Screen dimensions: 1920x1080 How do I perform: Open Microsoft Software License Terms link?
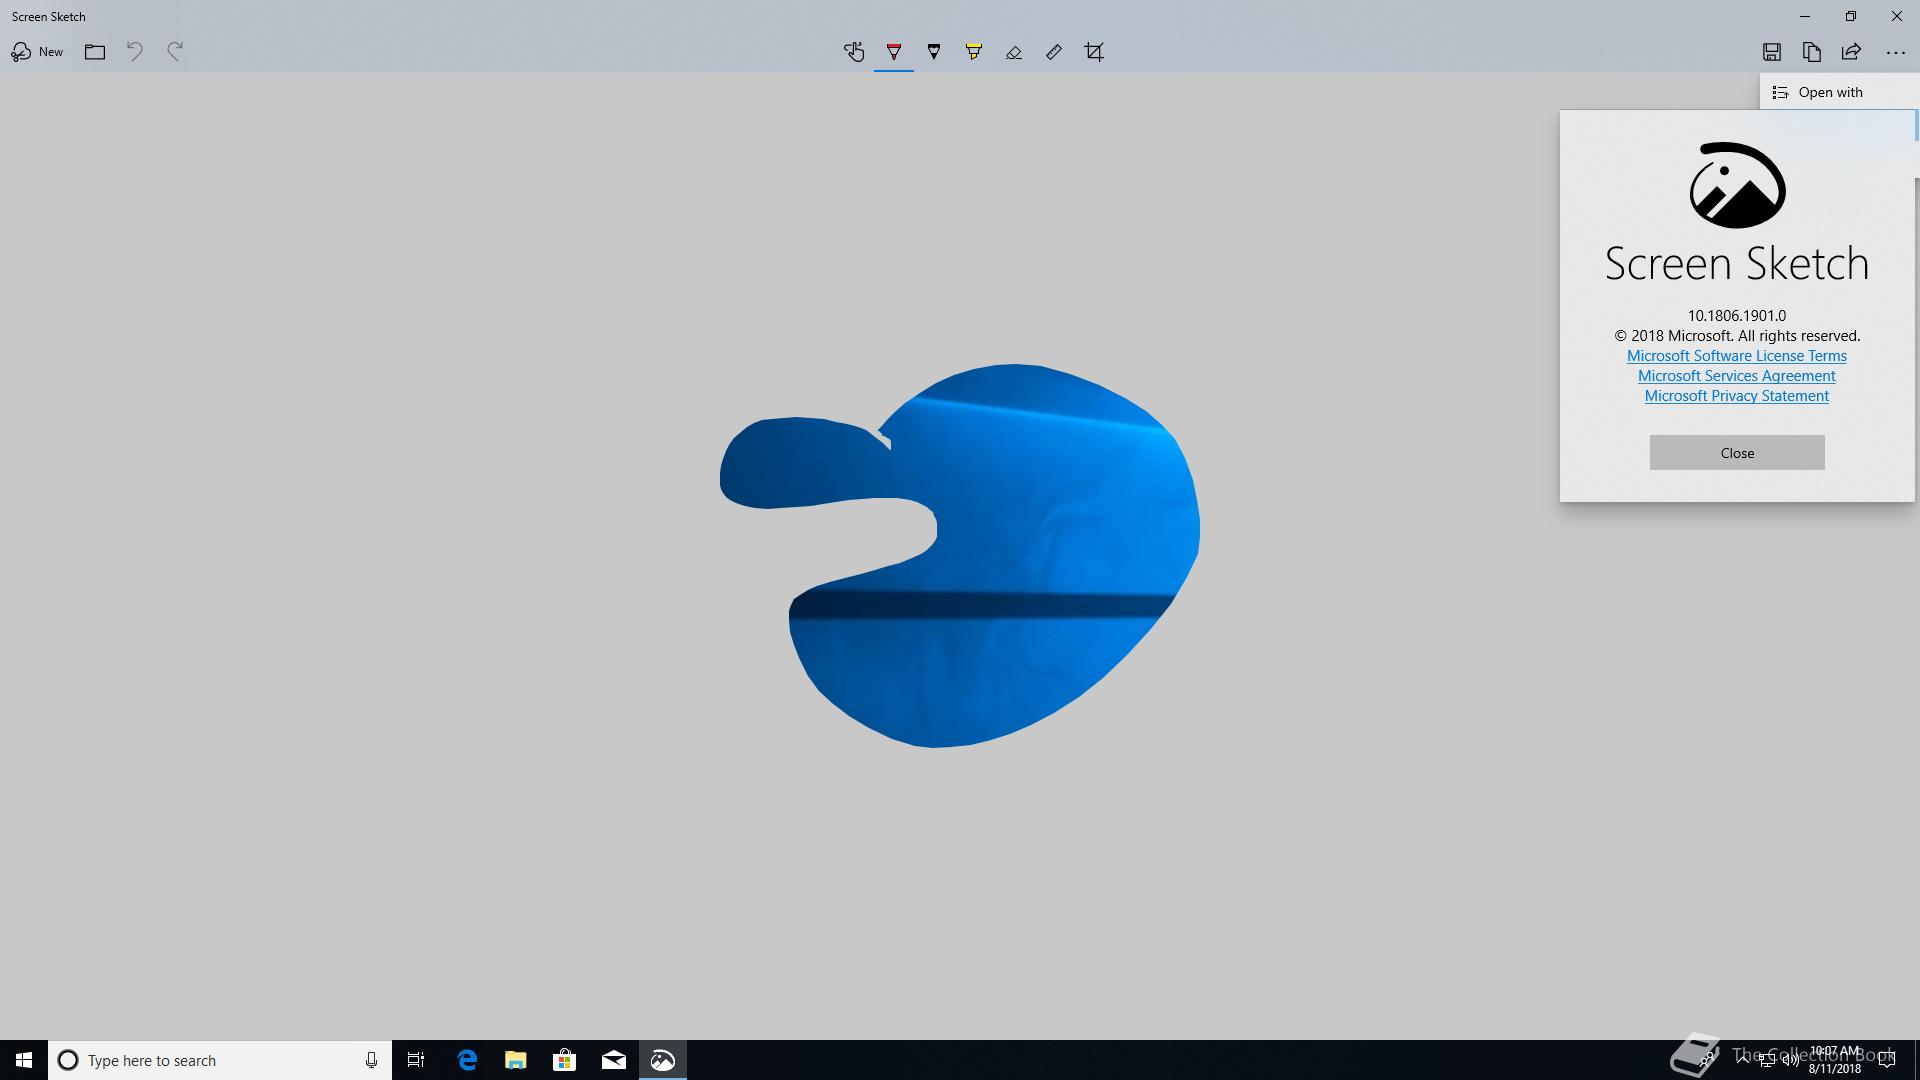pyautogui.click(x=1737, y=356)
